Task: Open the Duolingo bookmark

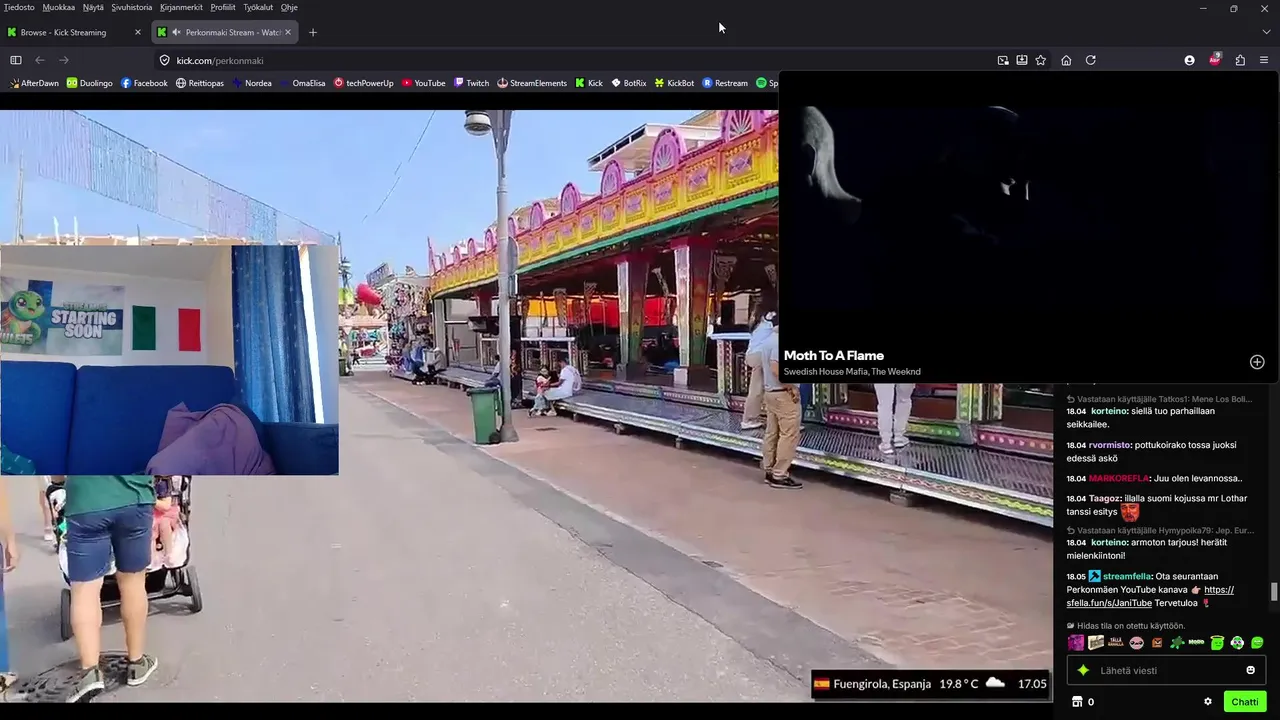Action: click(x=90, y=83)
